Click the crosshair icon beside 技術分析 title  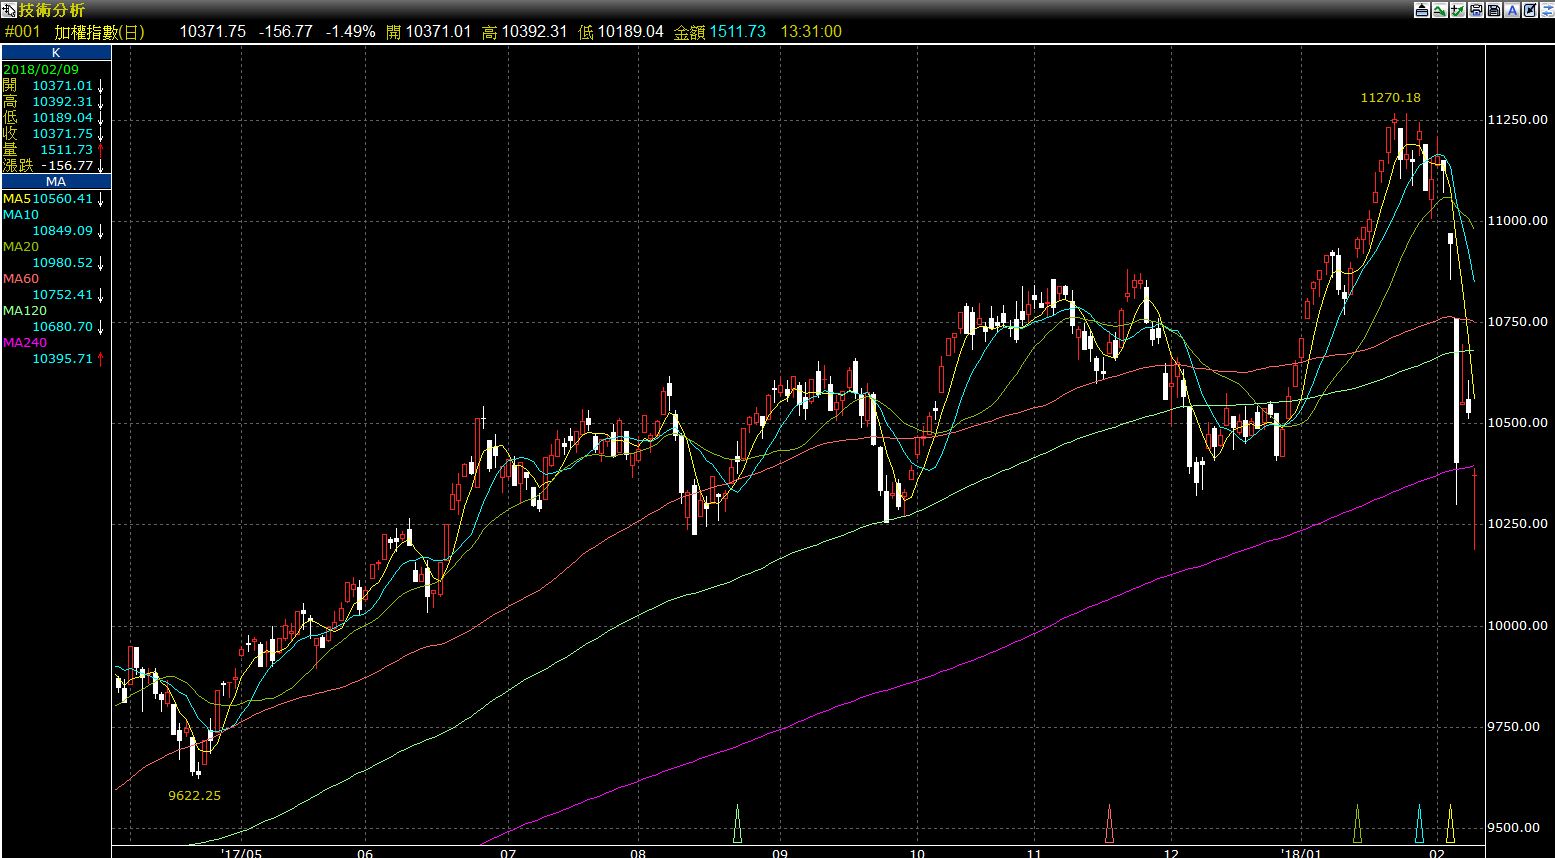pos(9,10)
